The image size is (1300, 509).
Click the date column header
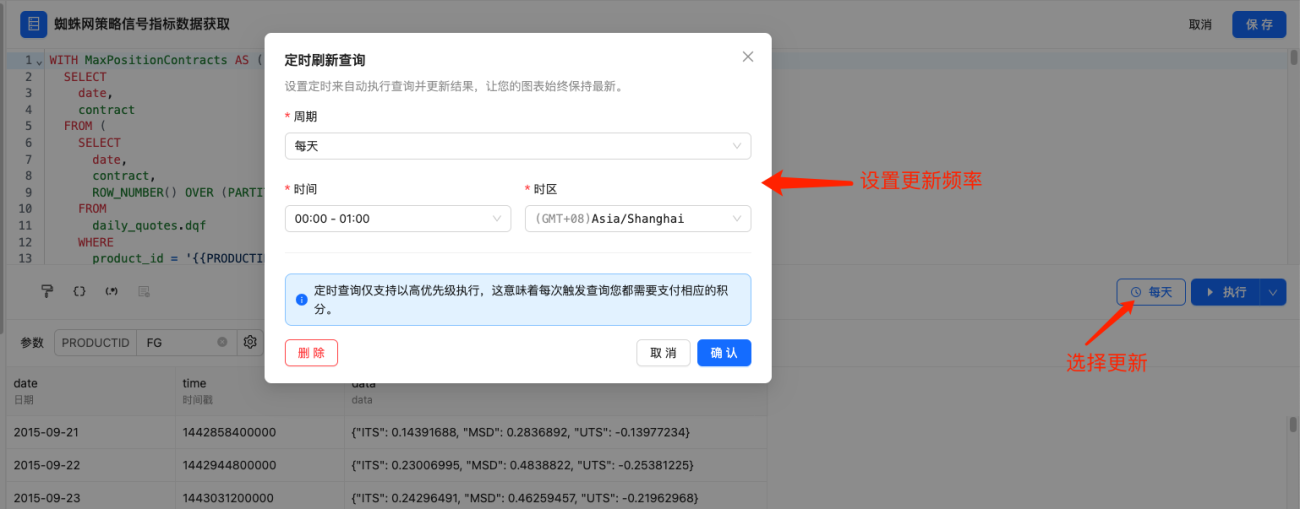point(89,391)
